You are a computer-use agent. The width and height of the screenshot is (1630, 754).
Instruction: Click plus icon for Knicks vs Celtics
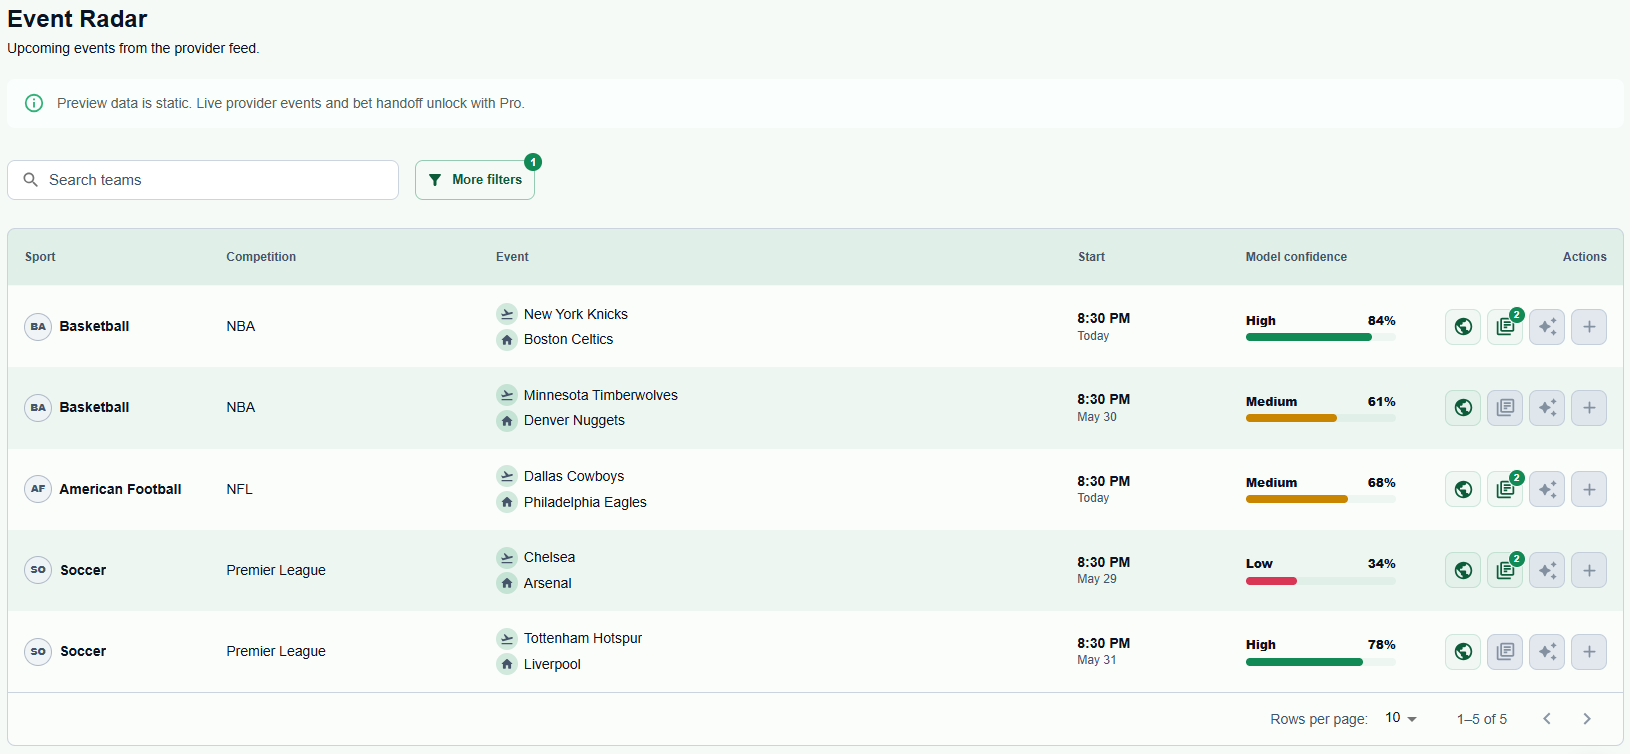[1589, 327]
